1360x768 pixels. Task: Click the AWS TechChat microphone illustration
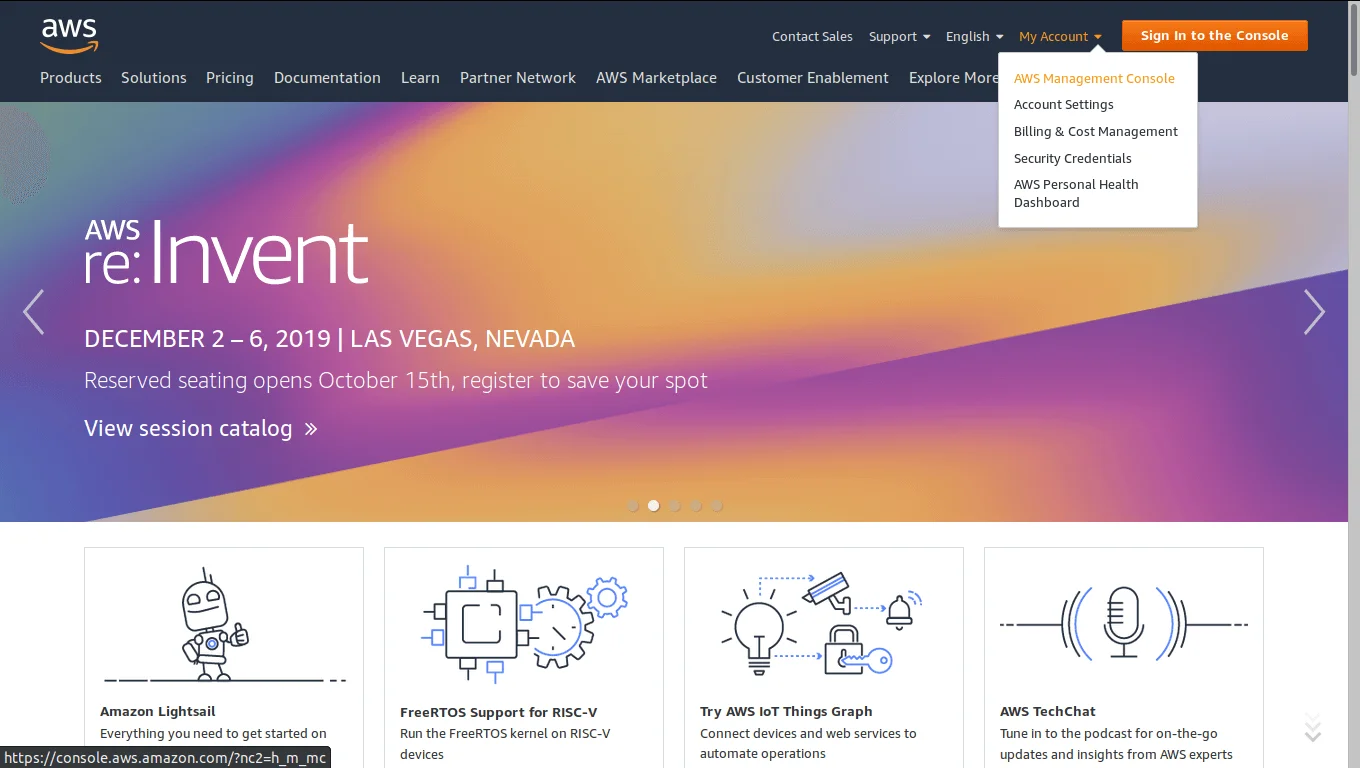pos(1123,622)
